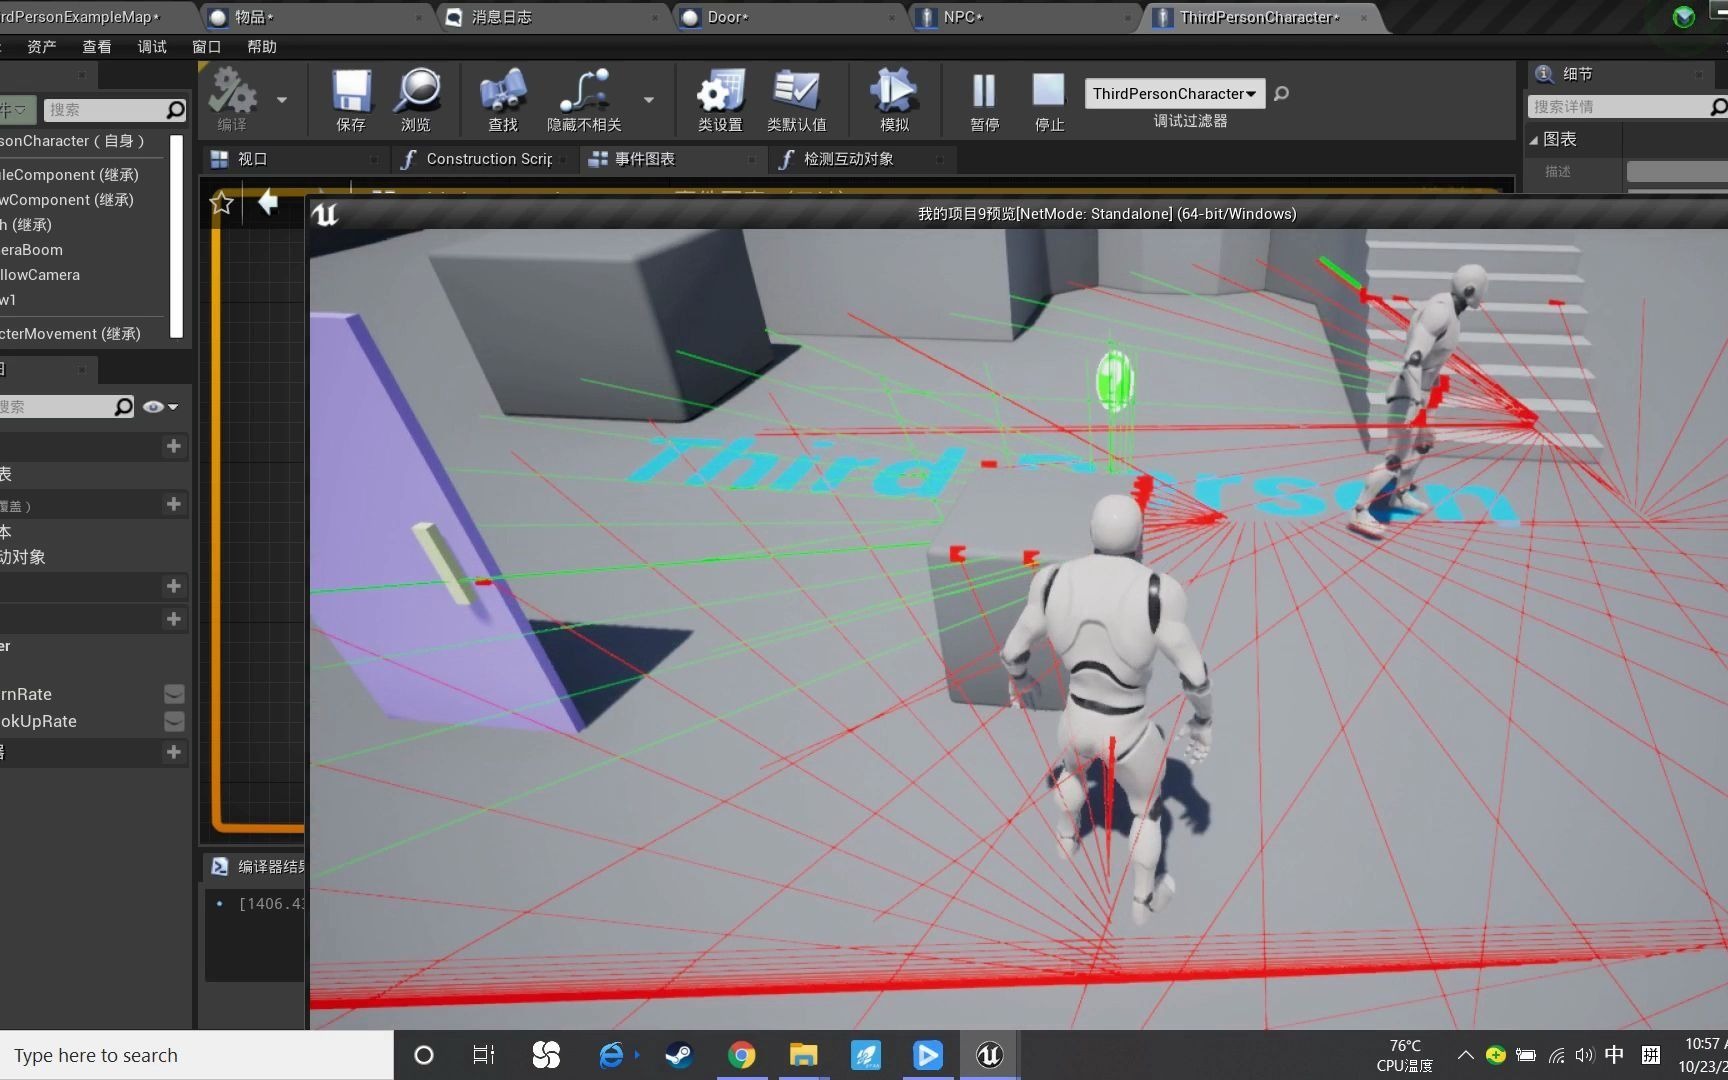Open Class Settings (类设置)

click(718, 97)
